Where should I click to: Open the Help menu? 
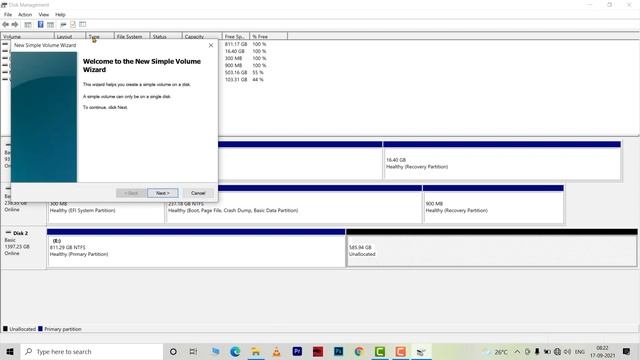coord(60,14)
